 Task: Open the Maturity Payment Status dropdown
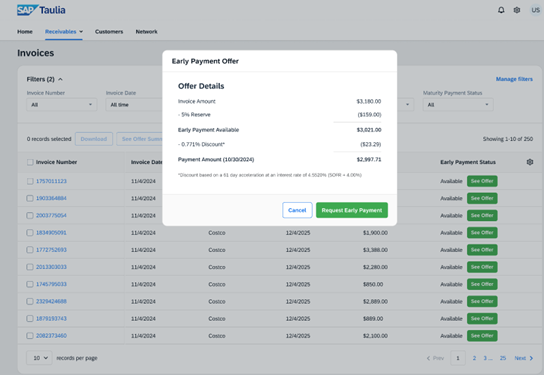pos(458,104)
